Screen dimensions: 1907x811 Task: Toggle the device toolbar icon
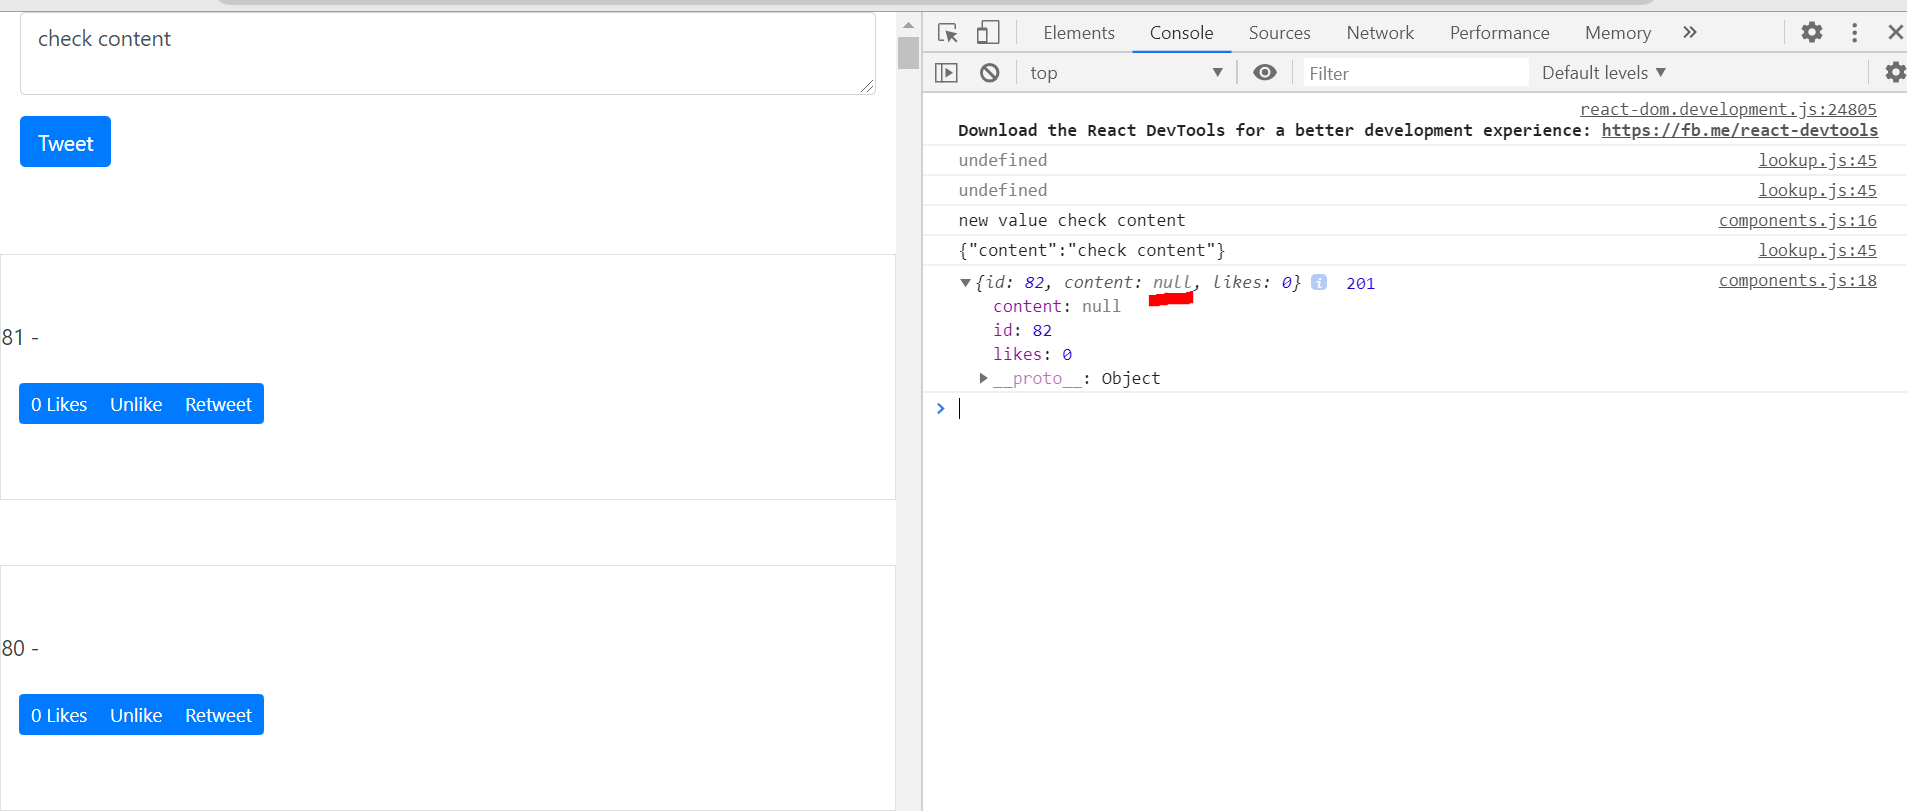pyautogui.click(x=988, y=33)
